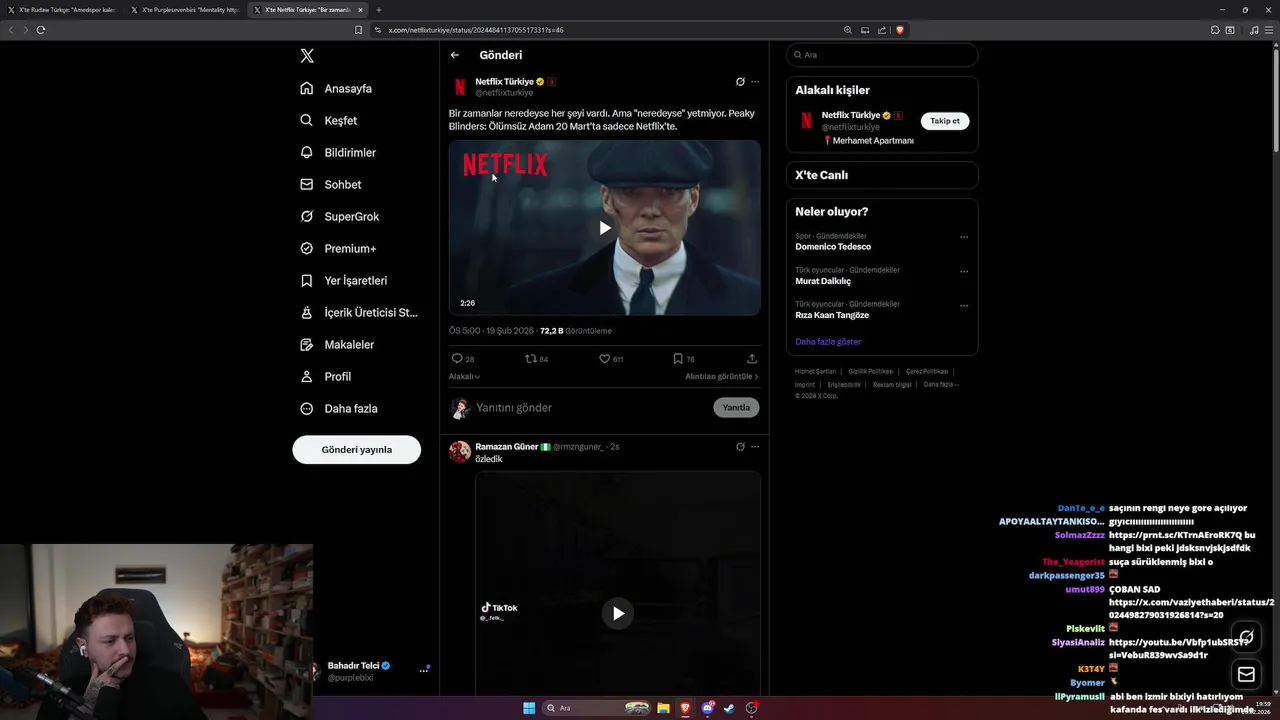
Task: Bookmark the post with 76 bookmarks
Action: click(678, 358)
